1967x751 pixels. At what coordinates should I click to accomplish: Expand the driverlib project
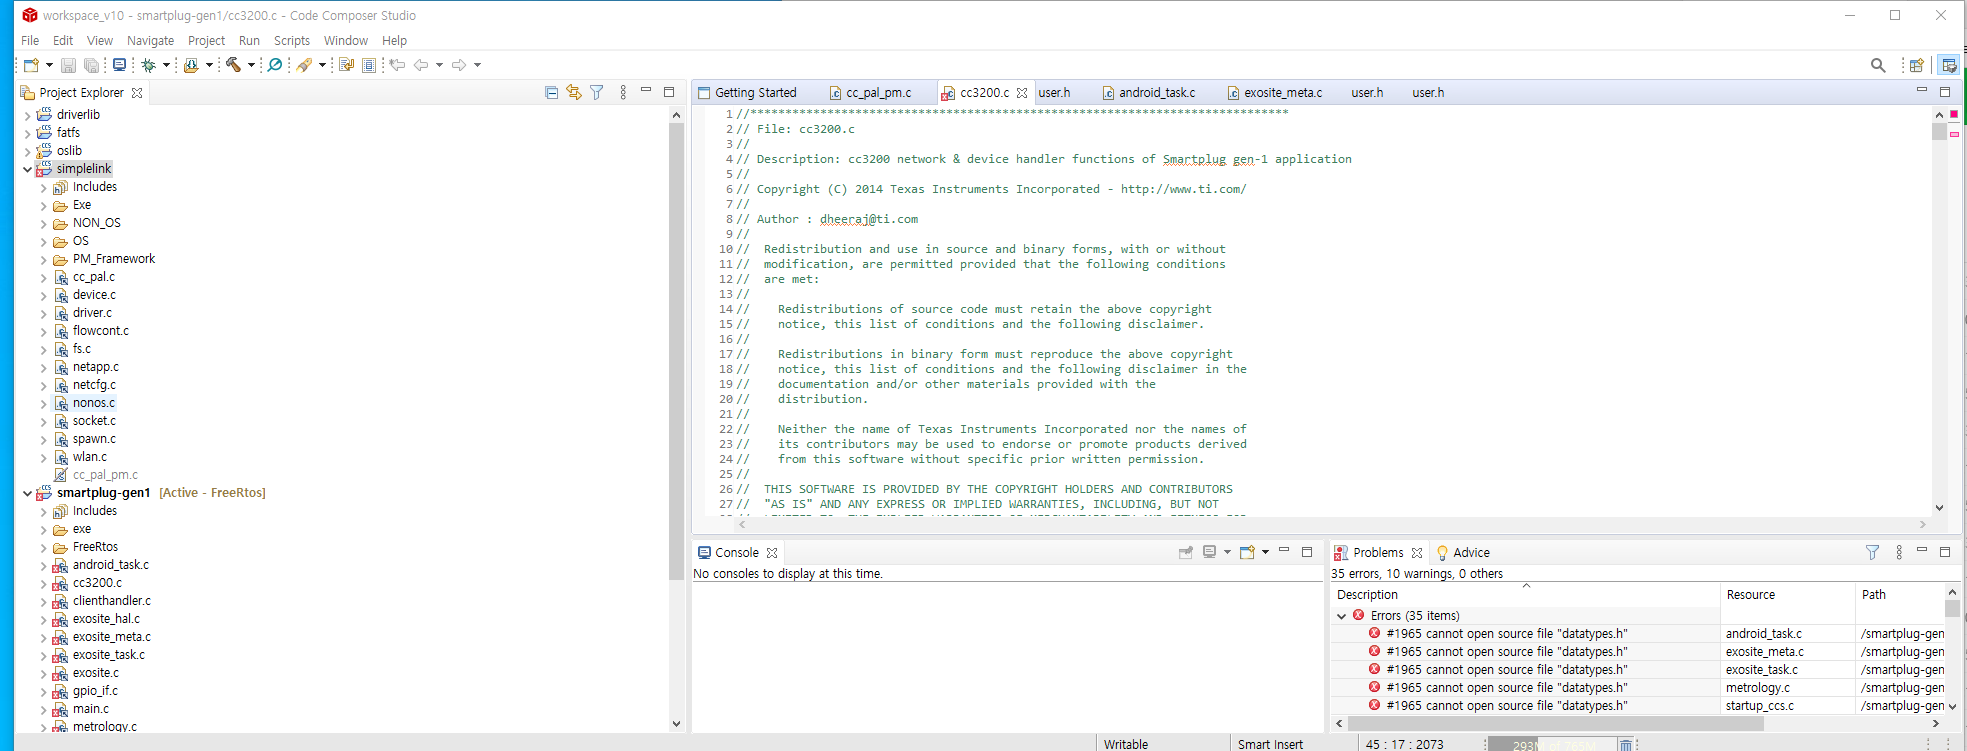click(x=27, y=115)
